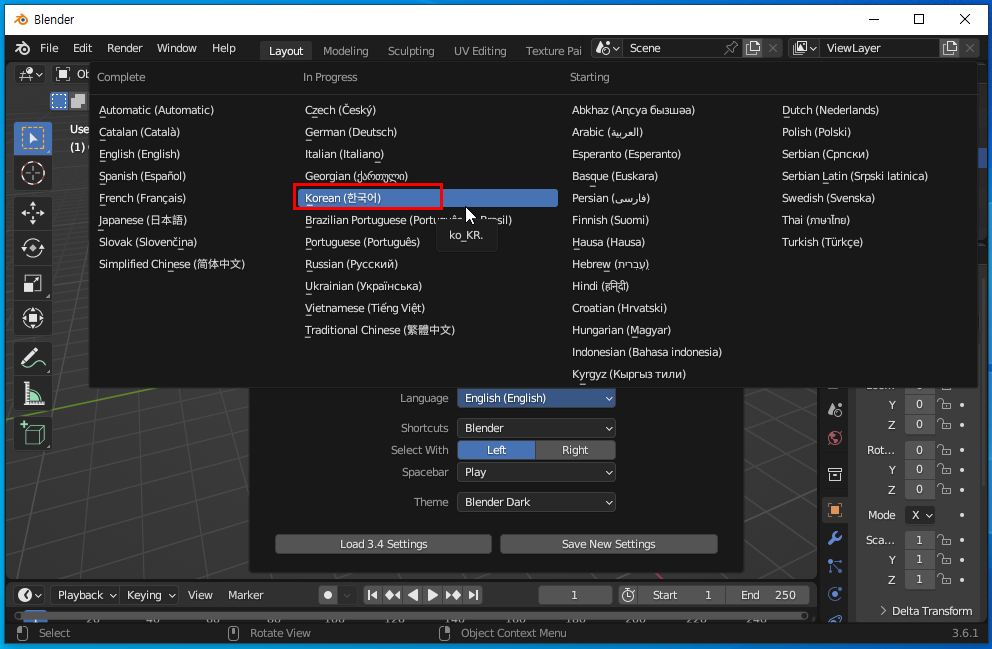Activate the Select Box tool
992x649 pixels.
[x=33, y=138]
